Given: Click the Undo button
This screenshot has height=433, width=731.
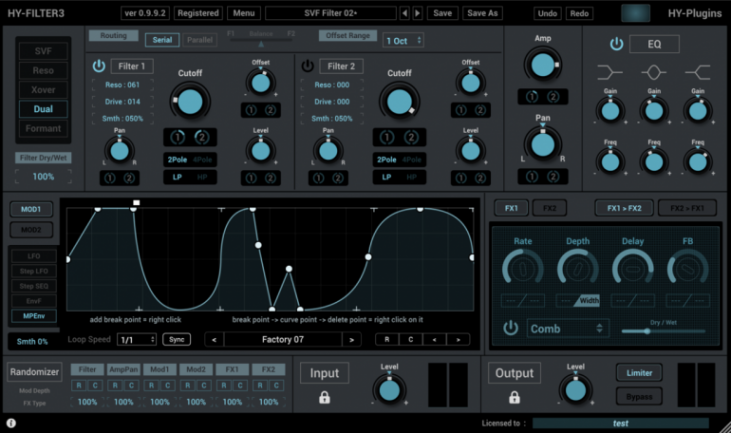Looking at the screenshot, I should click(x=547, y=13).
